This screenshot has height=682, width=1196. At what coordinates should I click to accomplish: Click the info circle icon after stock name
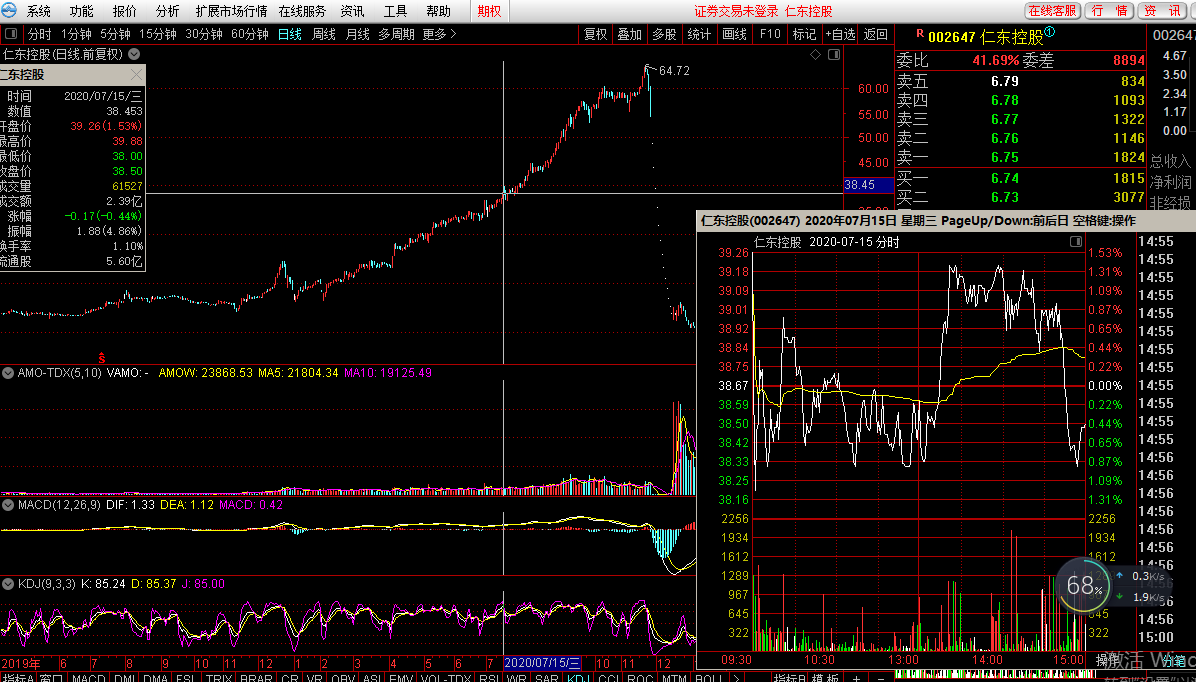(x=1050, y=33)
